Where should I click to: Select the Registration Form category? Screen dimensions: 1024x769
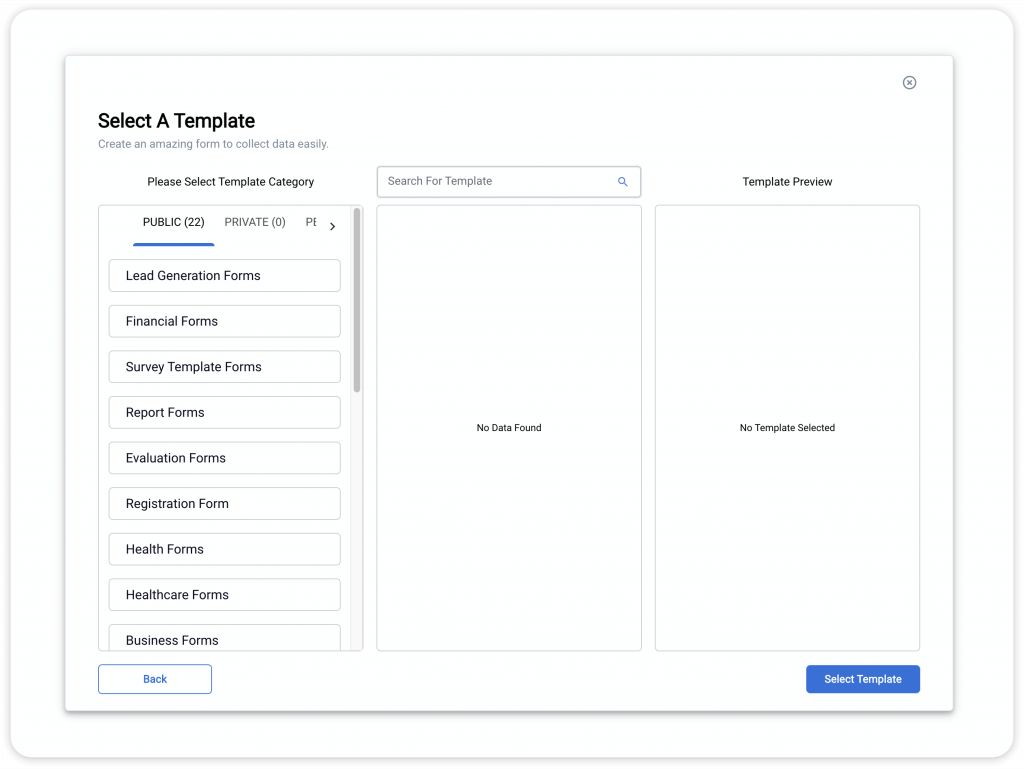pos(224,503)
